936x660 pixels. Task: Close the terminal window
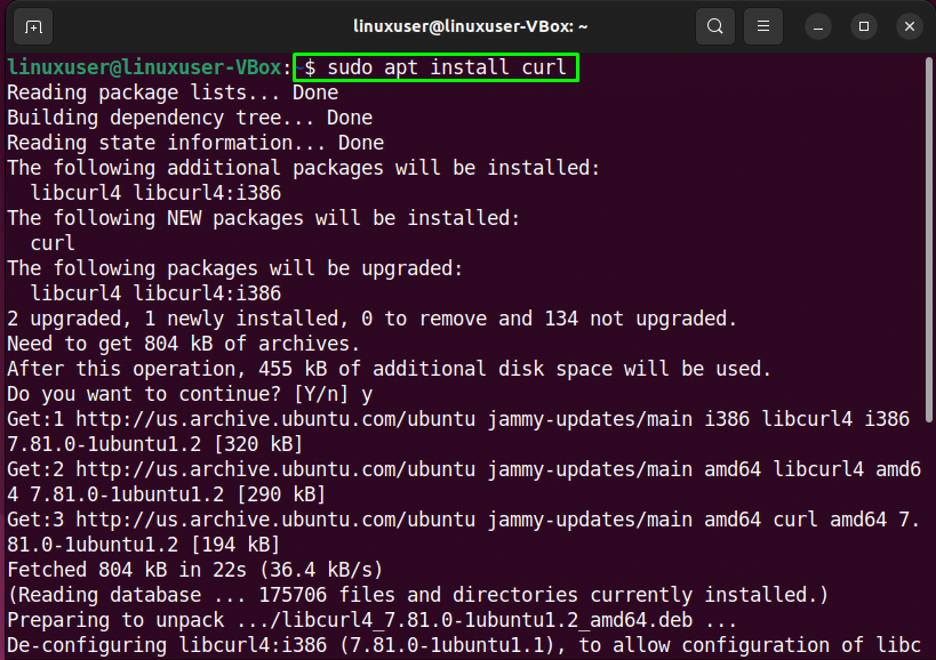pos(910,27)
